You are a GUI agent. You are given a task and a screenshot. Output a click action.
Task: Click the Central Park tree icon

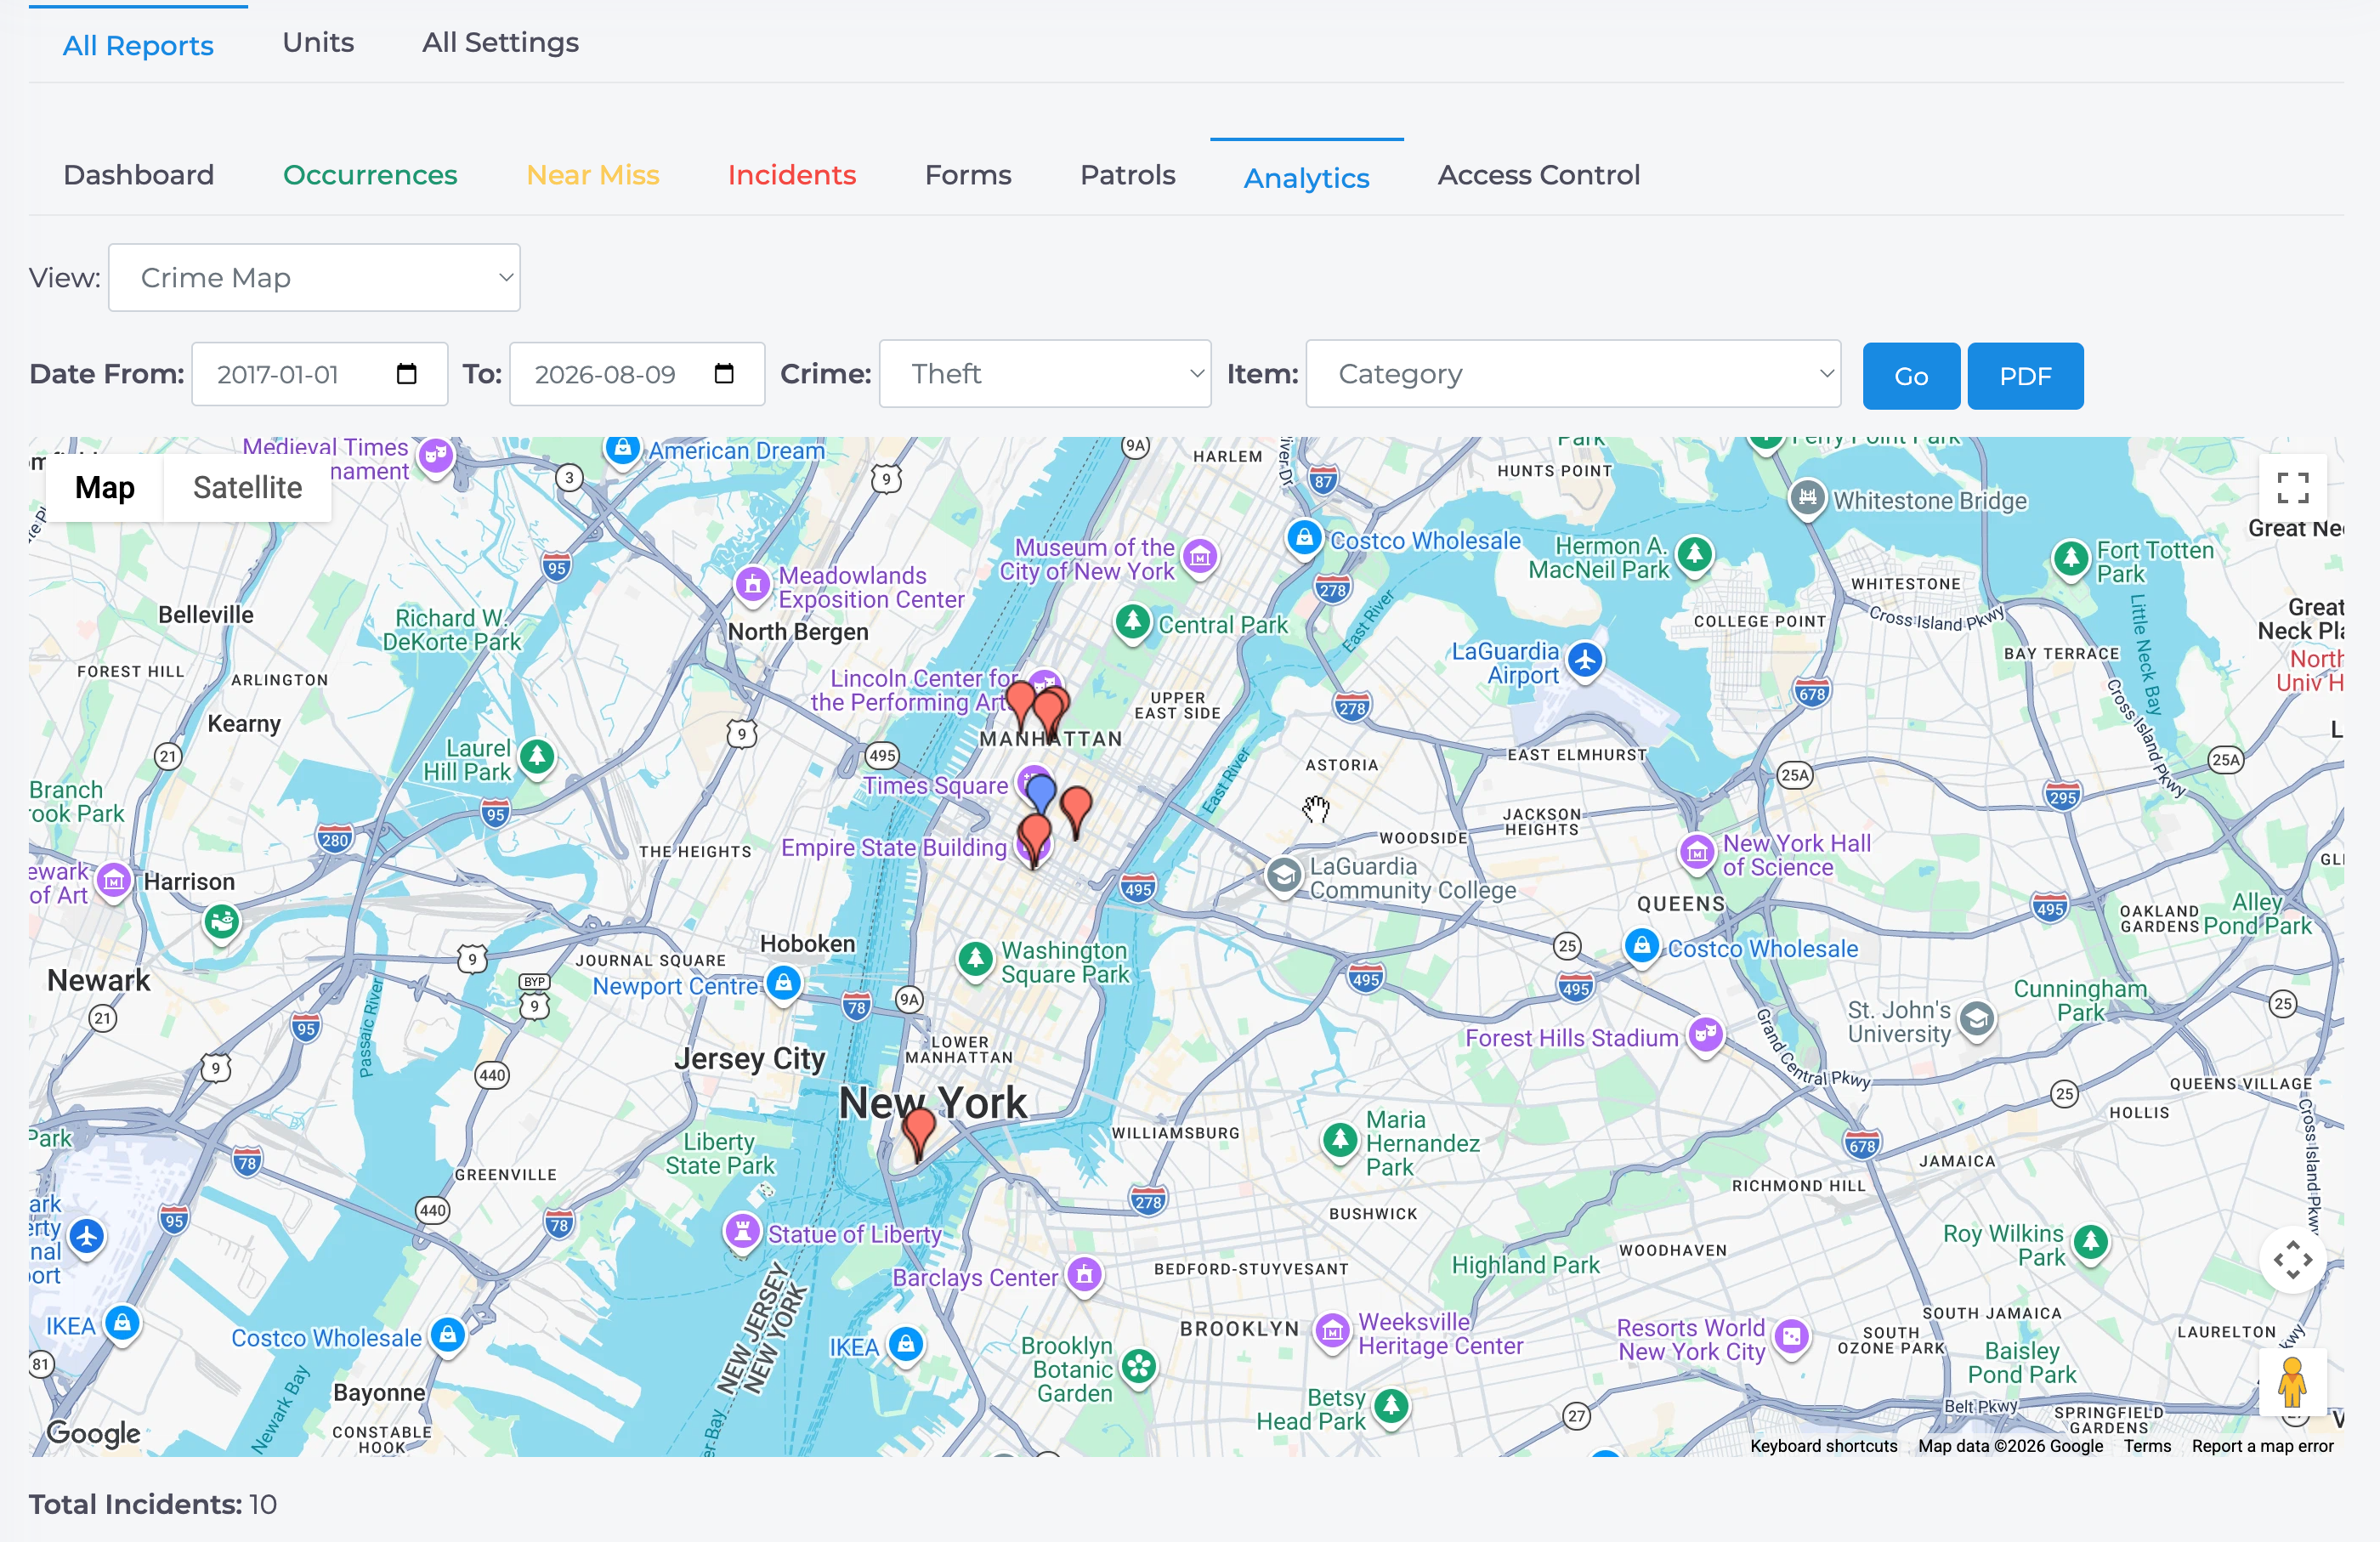[x=1132, y=623]
